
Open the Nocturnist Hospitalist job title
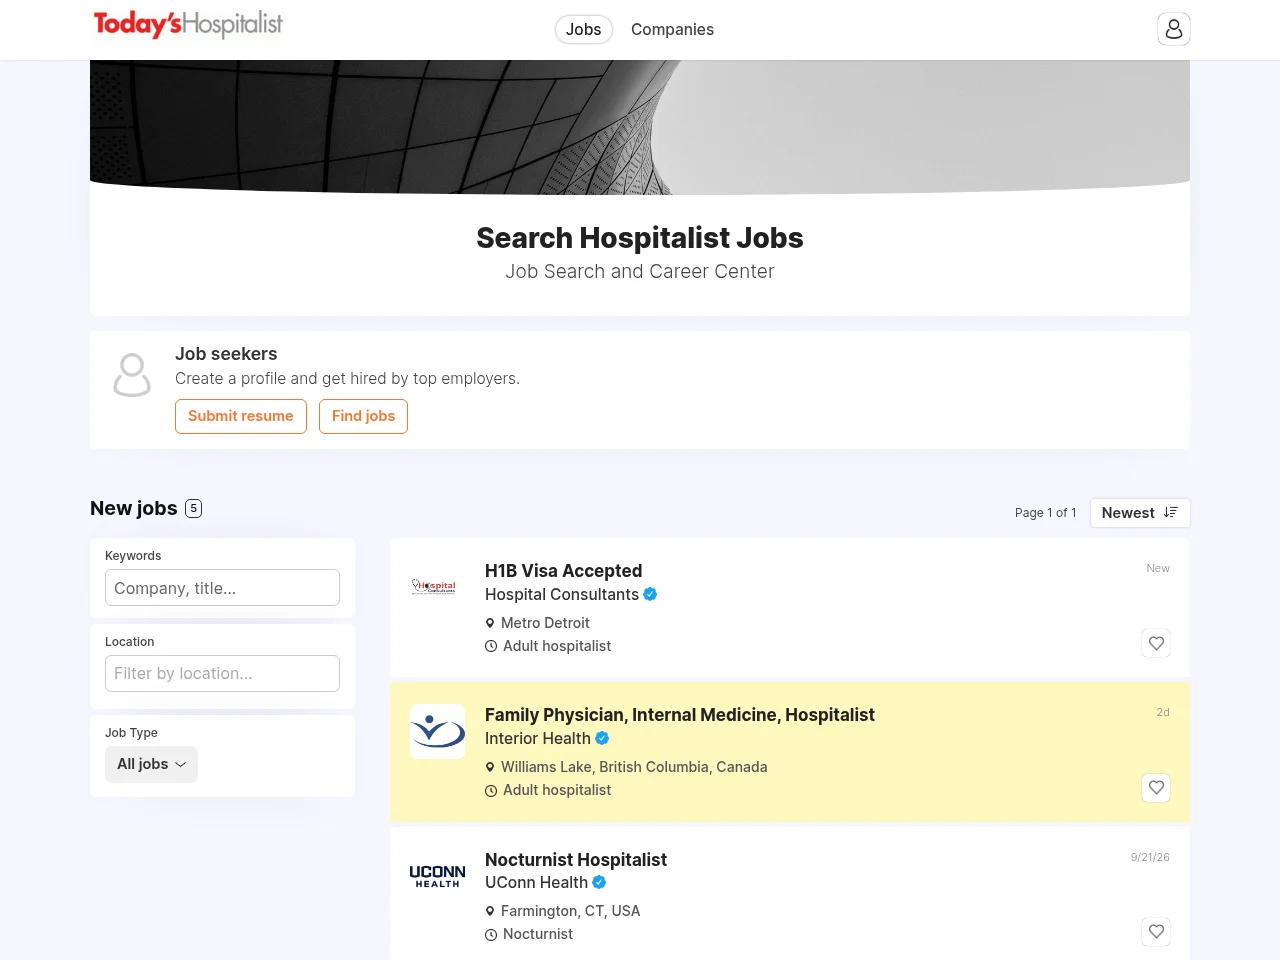576,860
